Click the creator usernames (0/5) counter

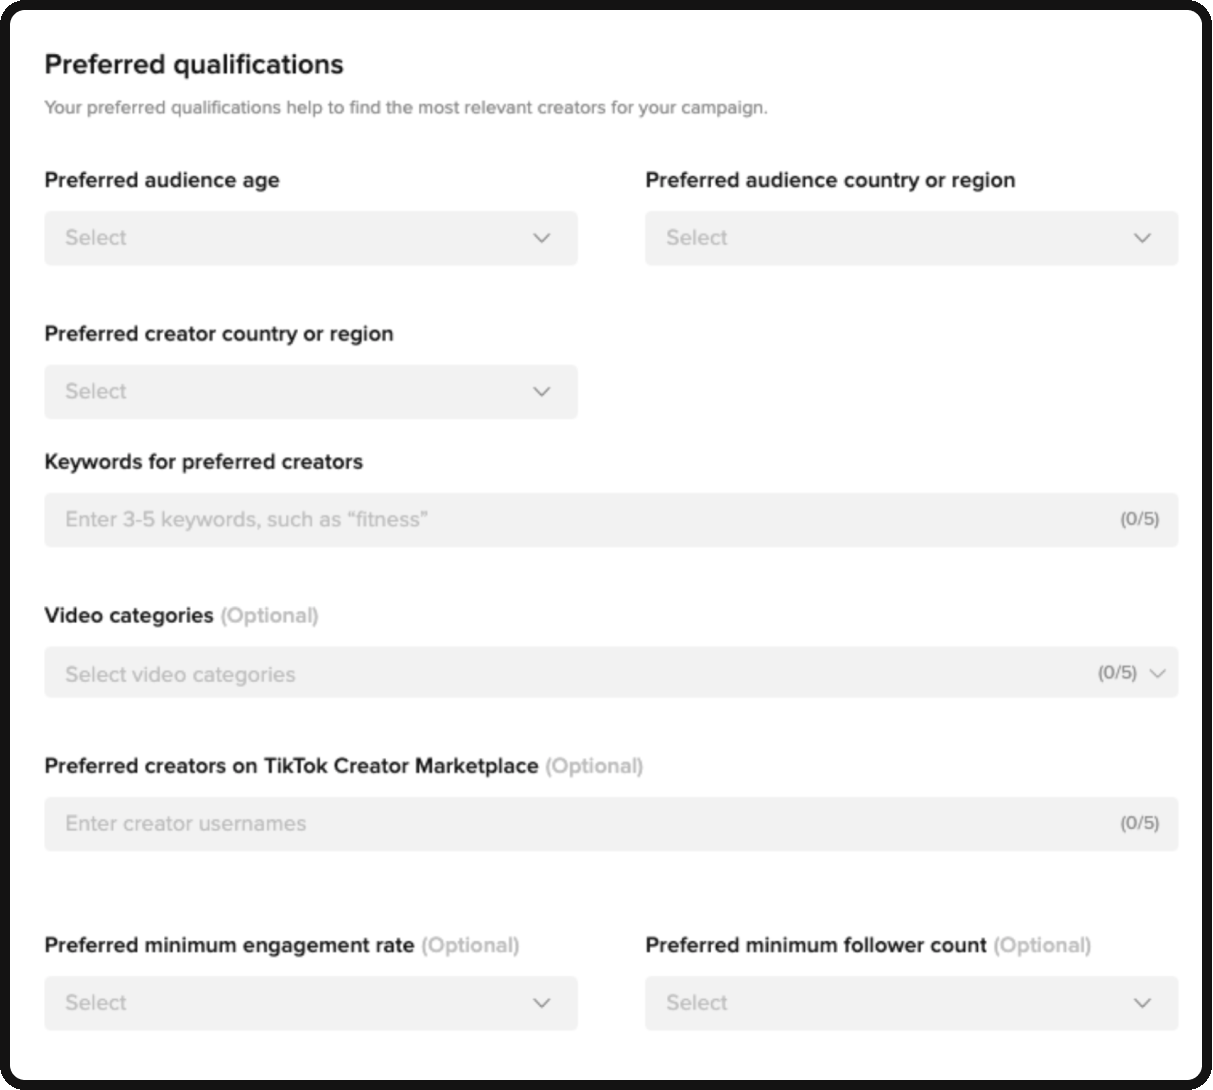[1139, 823]
